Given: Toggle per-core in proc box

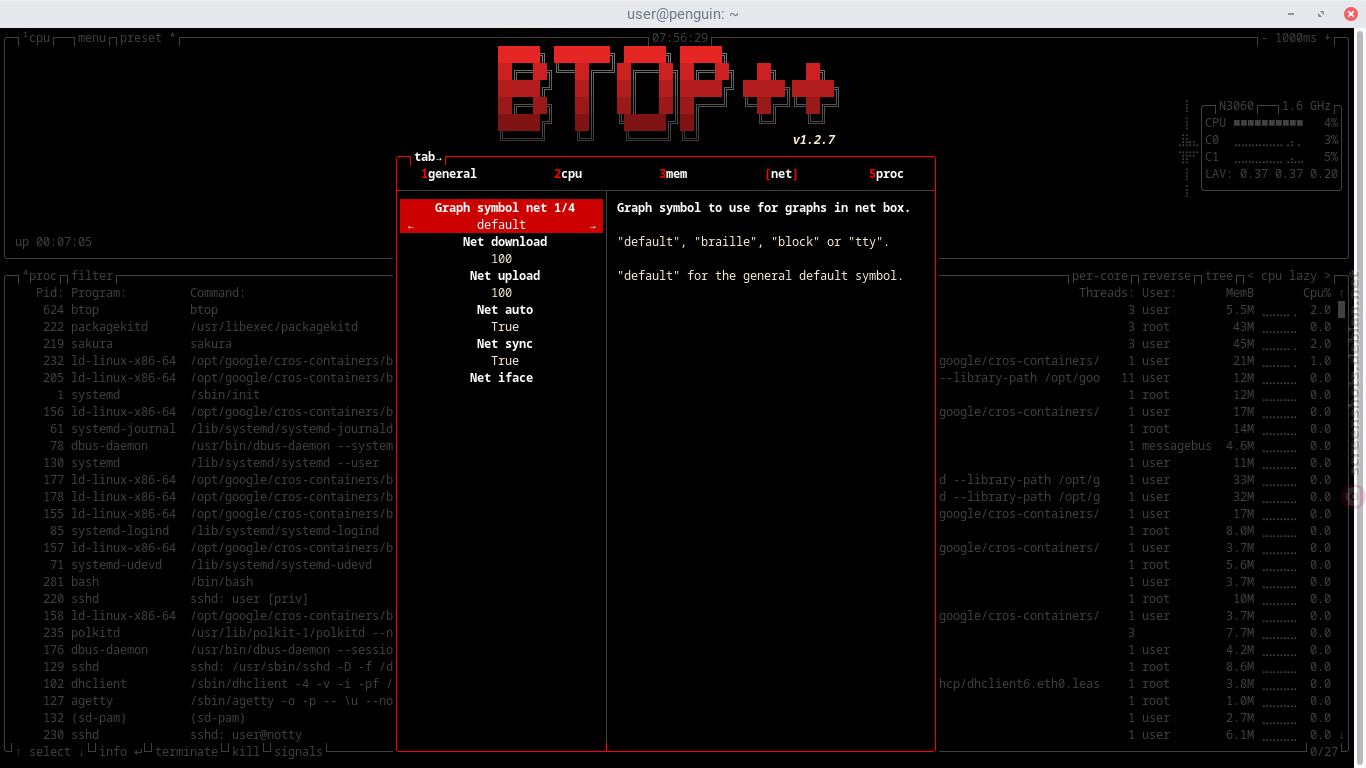Looking at the screenshot, I should (1100, 276).
